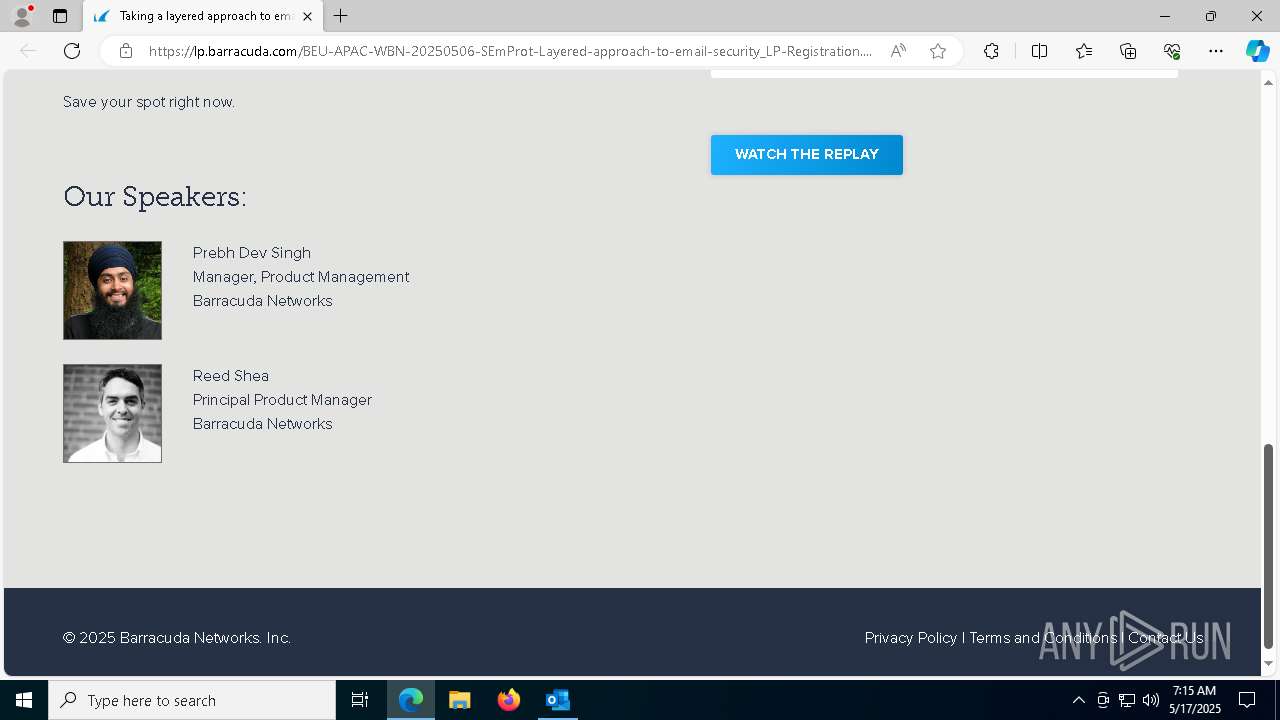Screen dimensions: 1280x720
Task: Open Settings and more menu
Action: tap(1216, 51)
